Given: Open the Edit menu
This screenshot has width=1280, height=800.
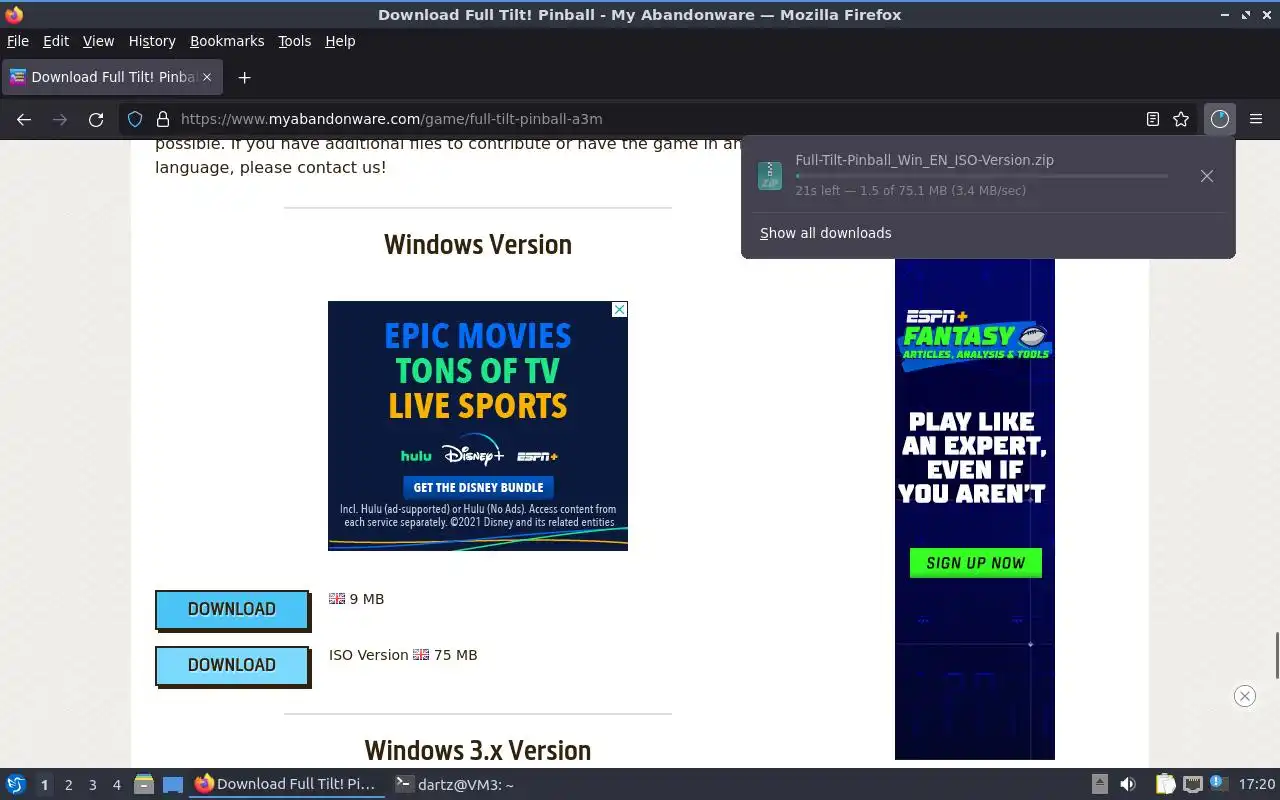Looking at the screenshot, I should click(56, 41).
